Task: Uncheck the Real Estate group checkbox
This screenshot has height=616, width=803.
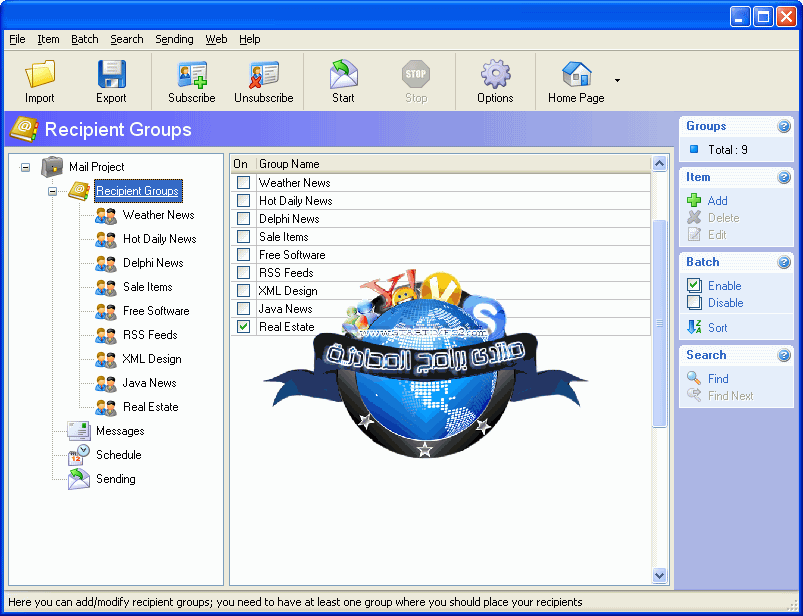Action: point(244,327)
